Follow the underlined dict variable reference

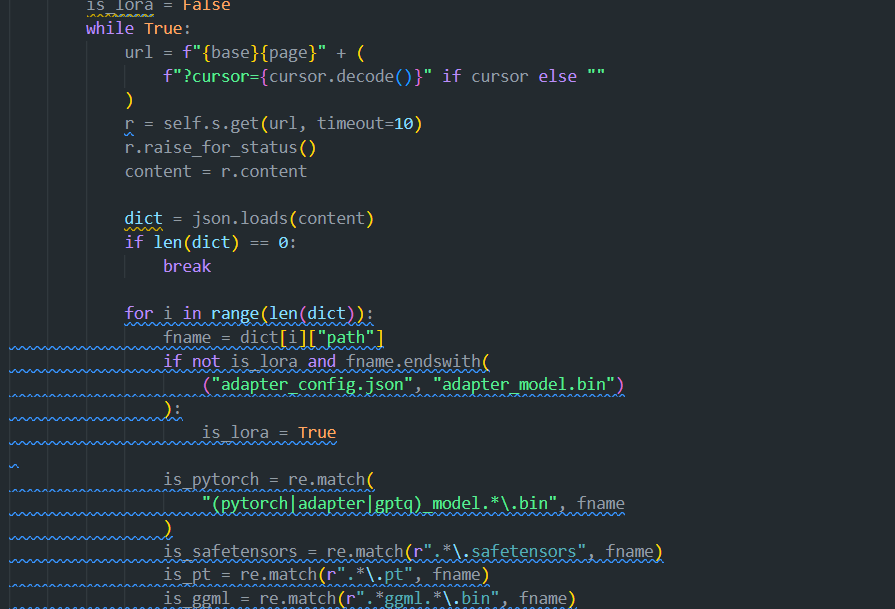tap(142, 218)
